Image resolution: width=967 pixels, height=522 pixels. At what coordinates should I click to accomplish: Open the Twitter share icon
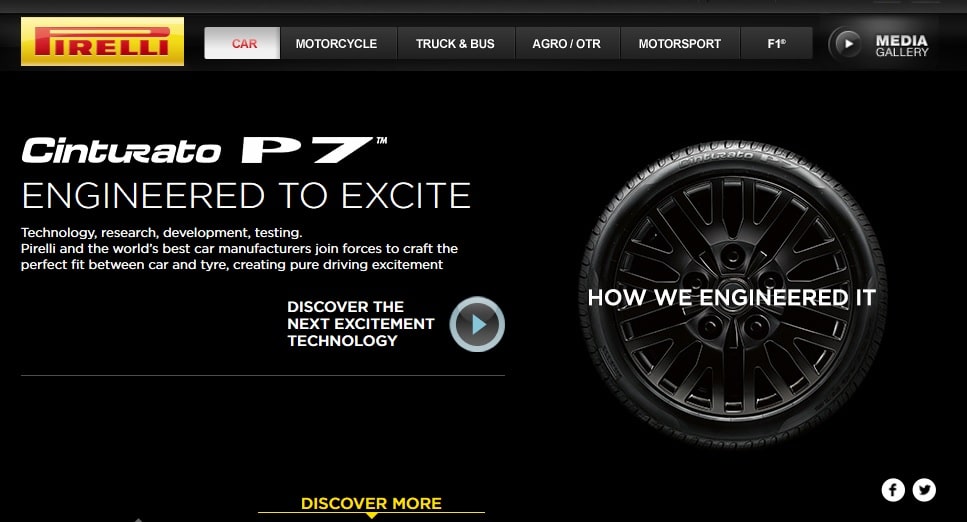pyautogui.click(x=924, y=490)
